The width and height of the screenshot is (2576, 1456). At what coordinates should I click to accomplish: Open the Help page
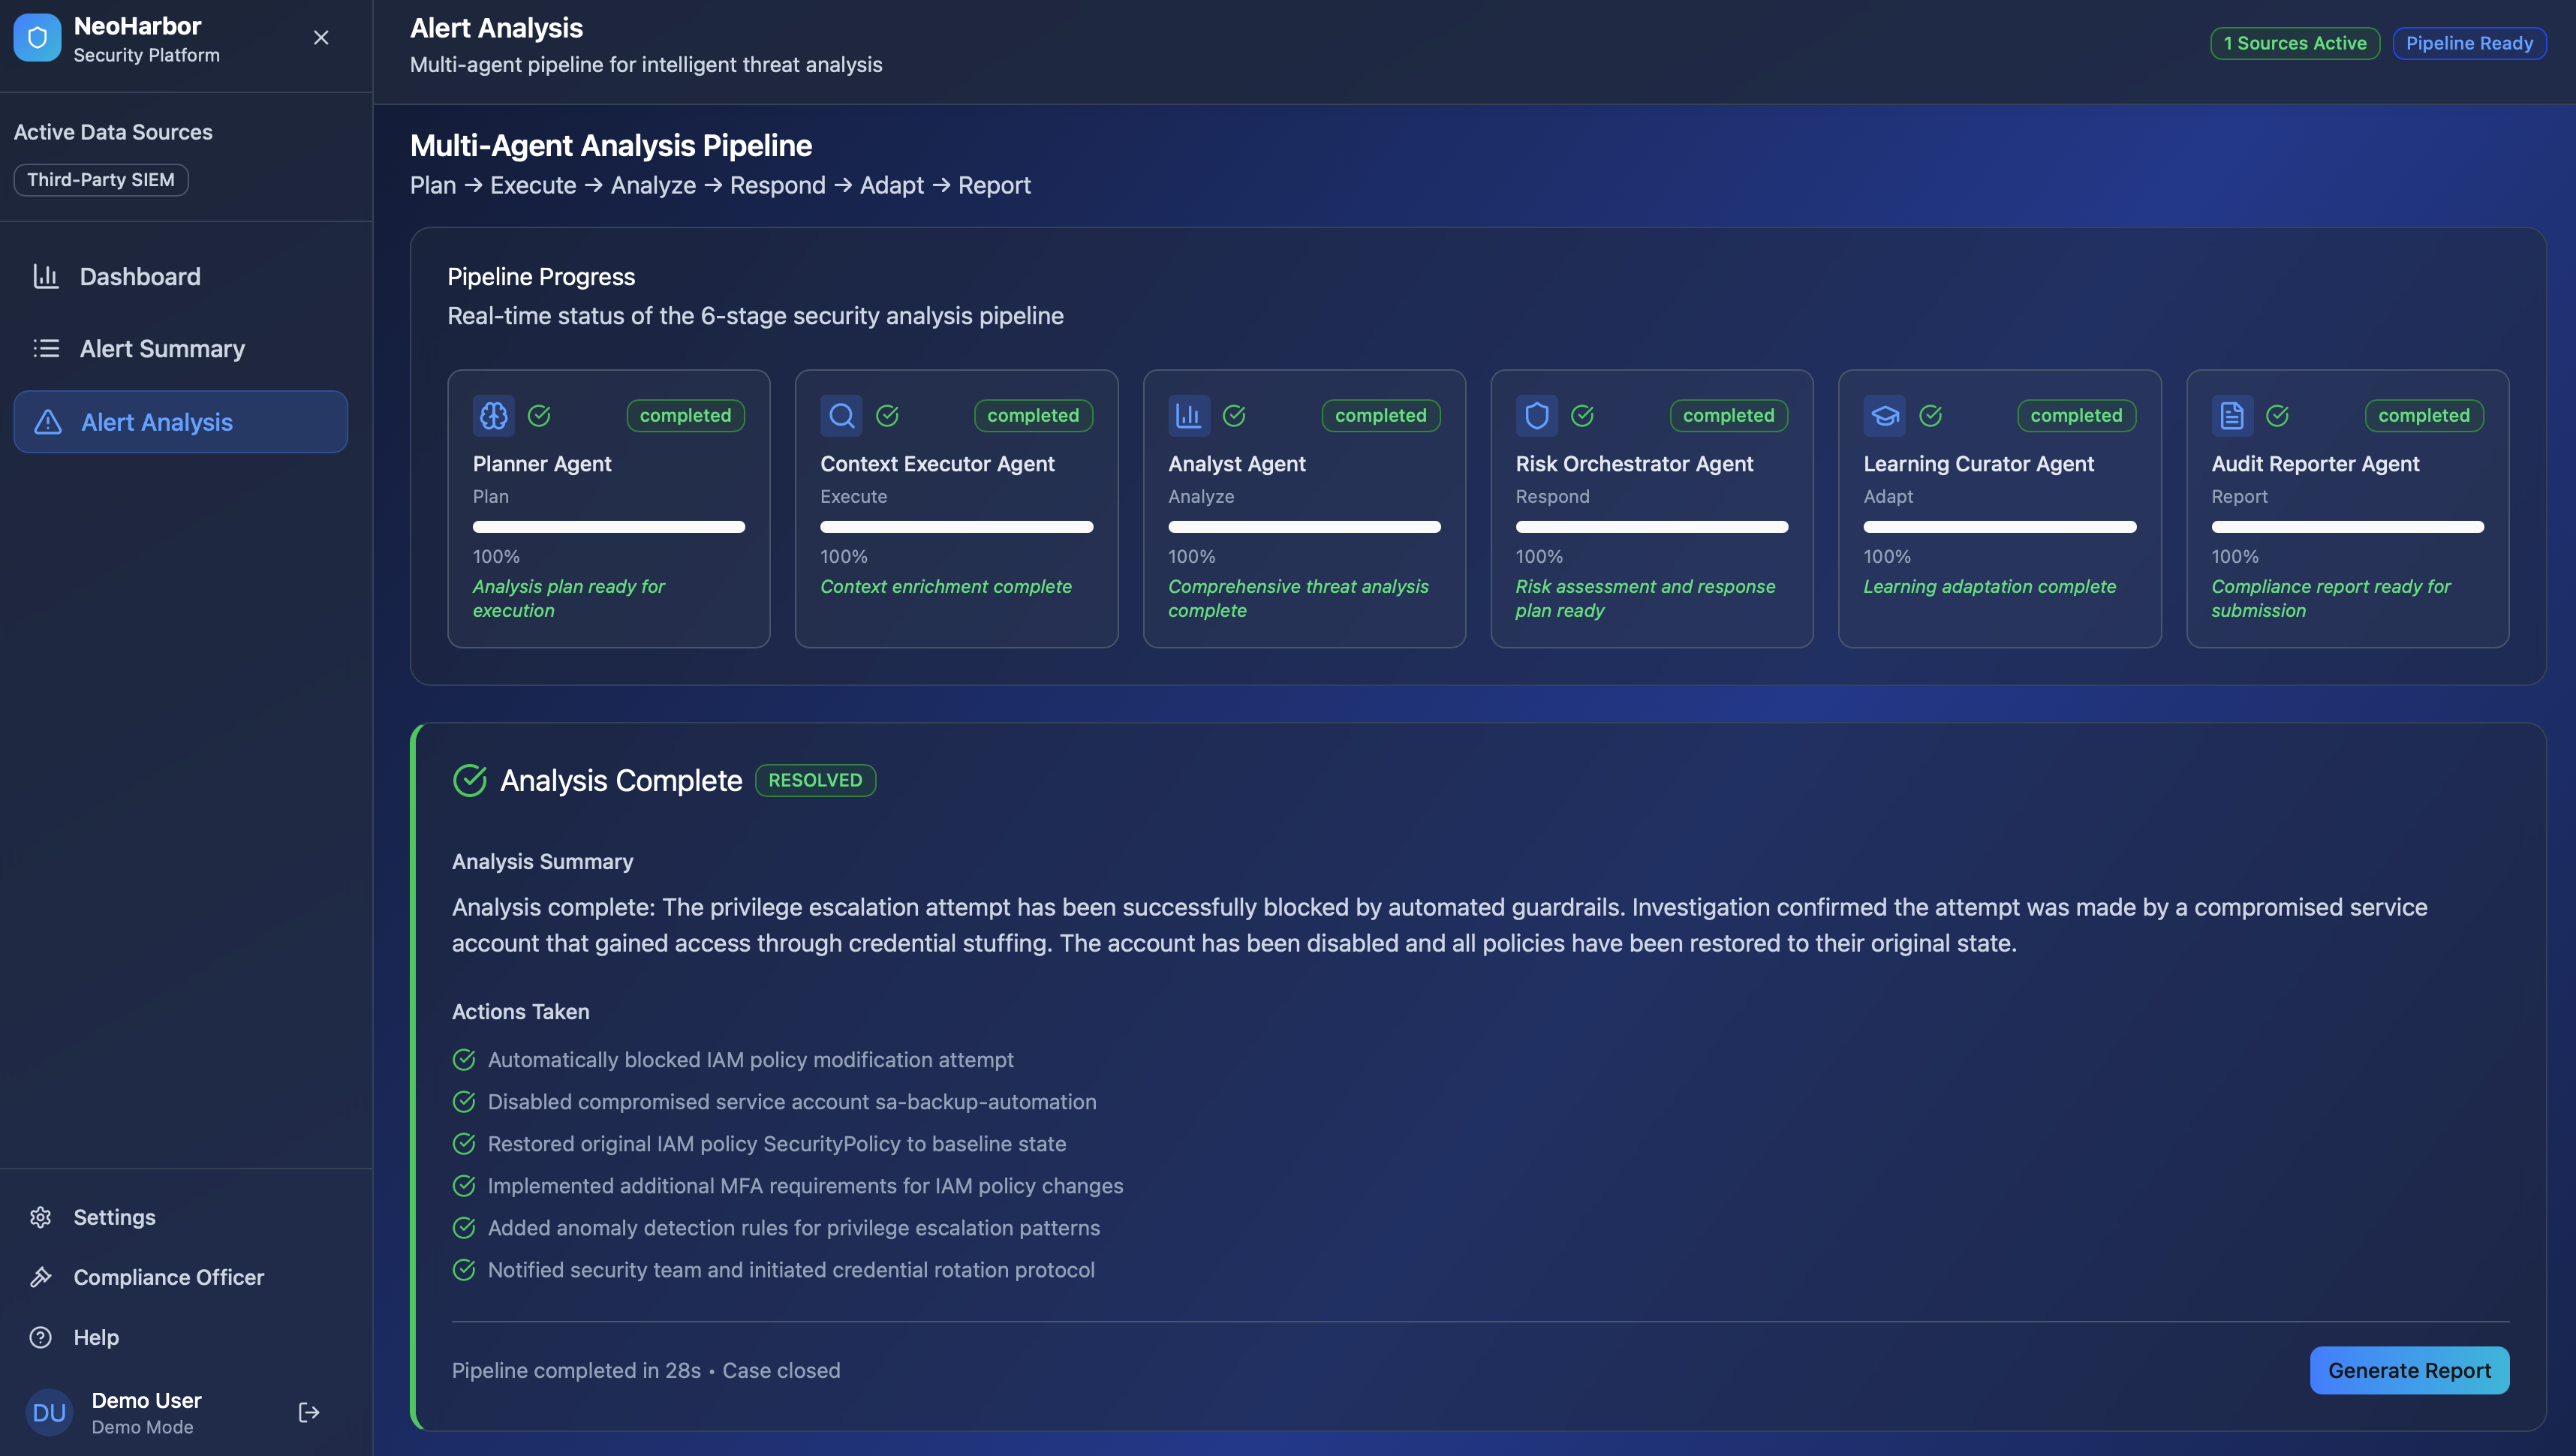96,1337
